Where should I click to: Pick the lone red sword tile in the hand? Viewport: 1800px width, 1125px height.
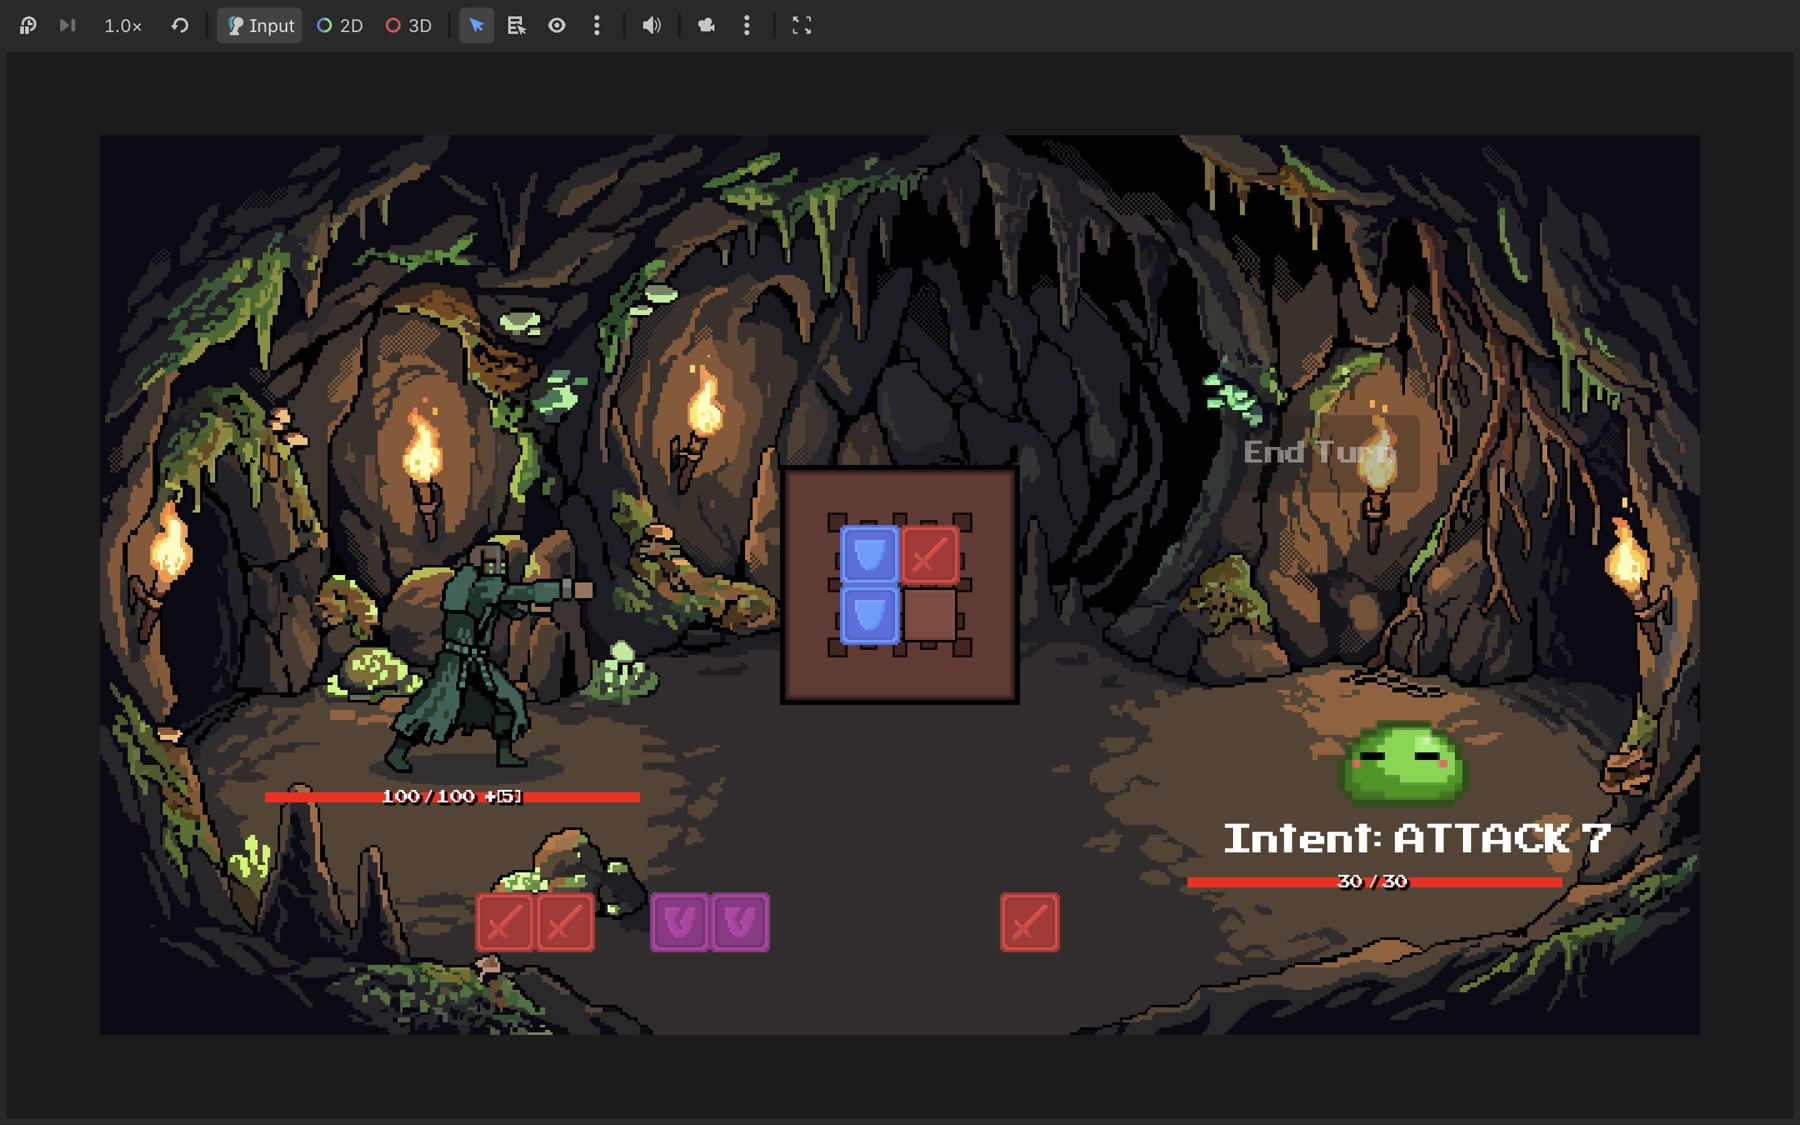(x=1030, y=922)
